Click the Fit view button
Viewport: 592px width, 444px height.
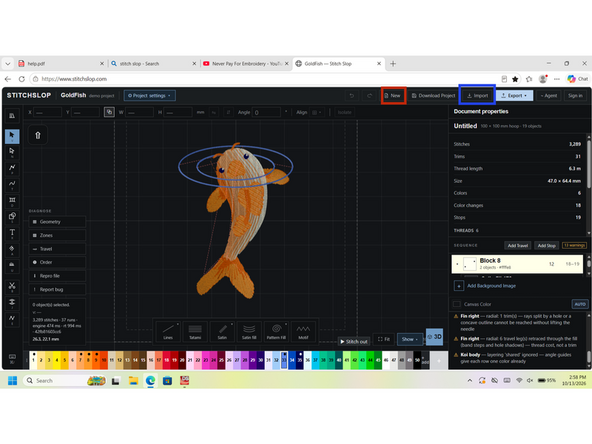point(384,339)
